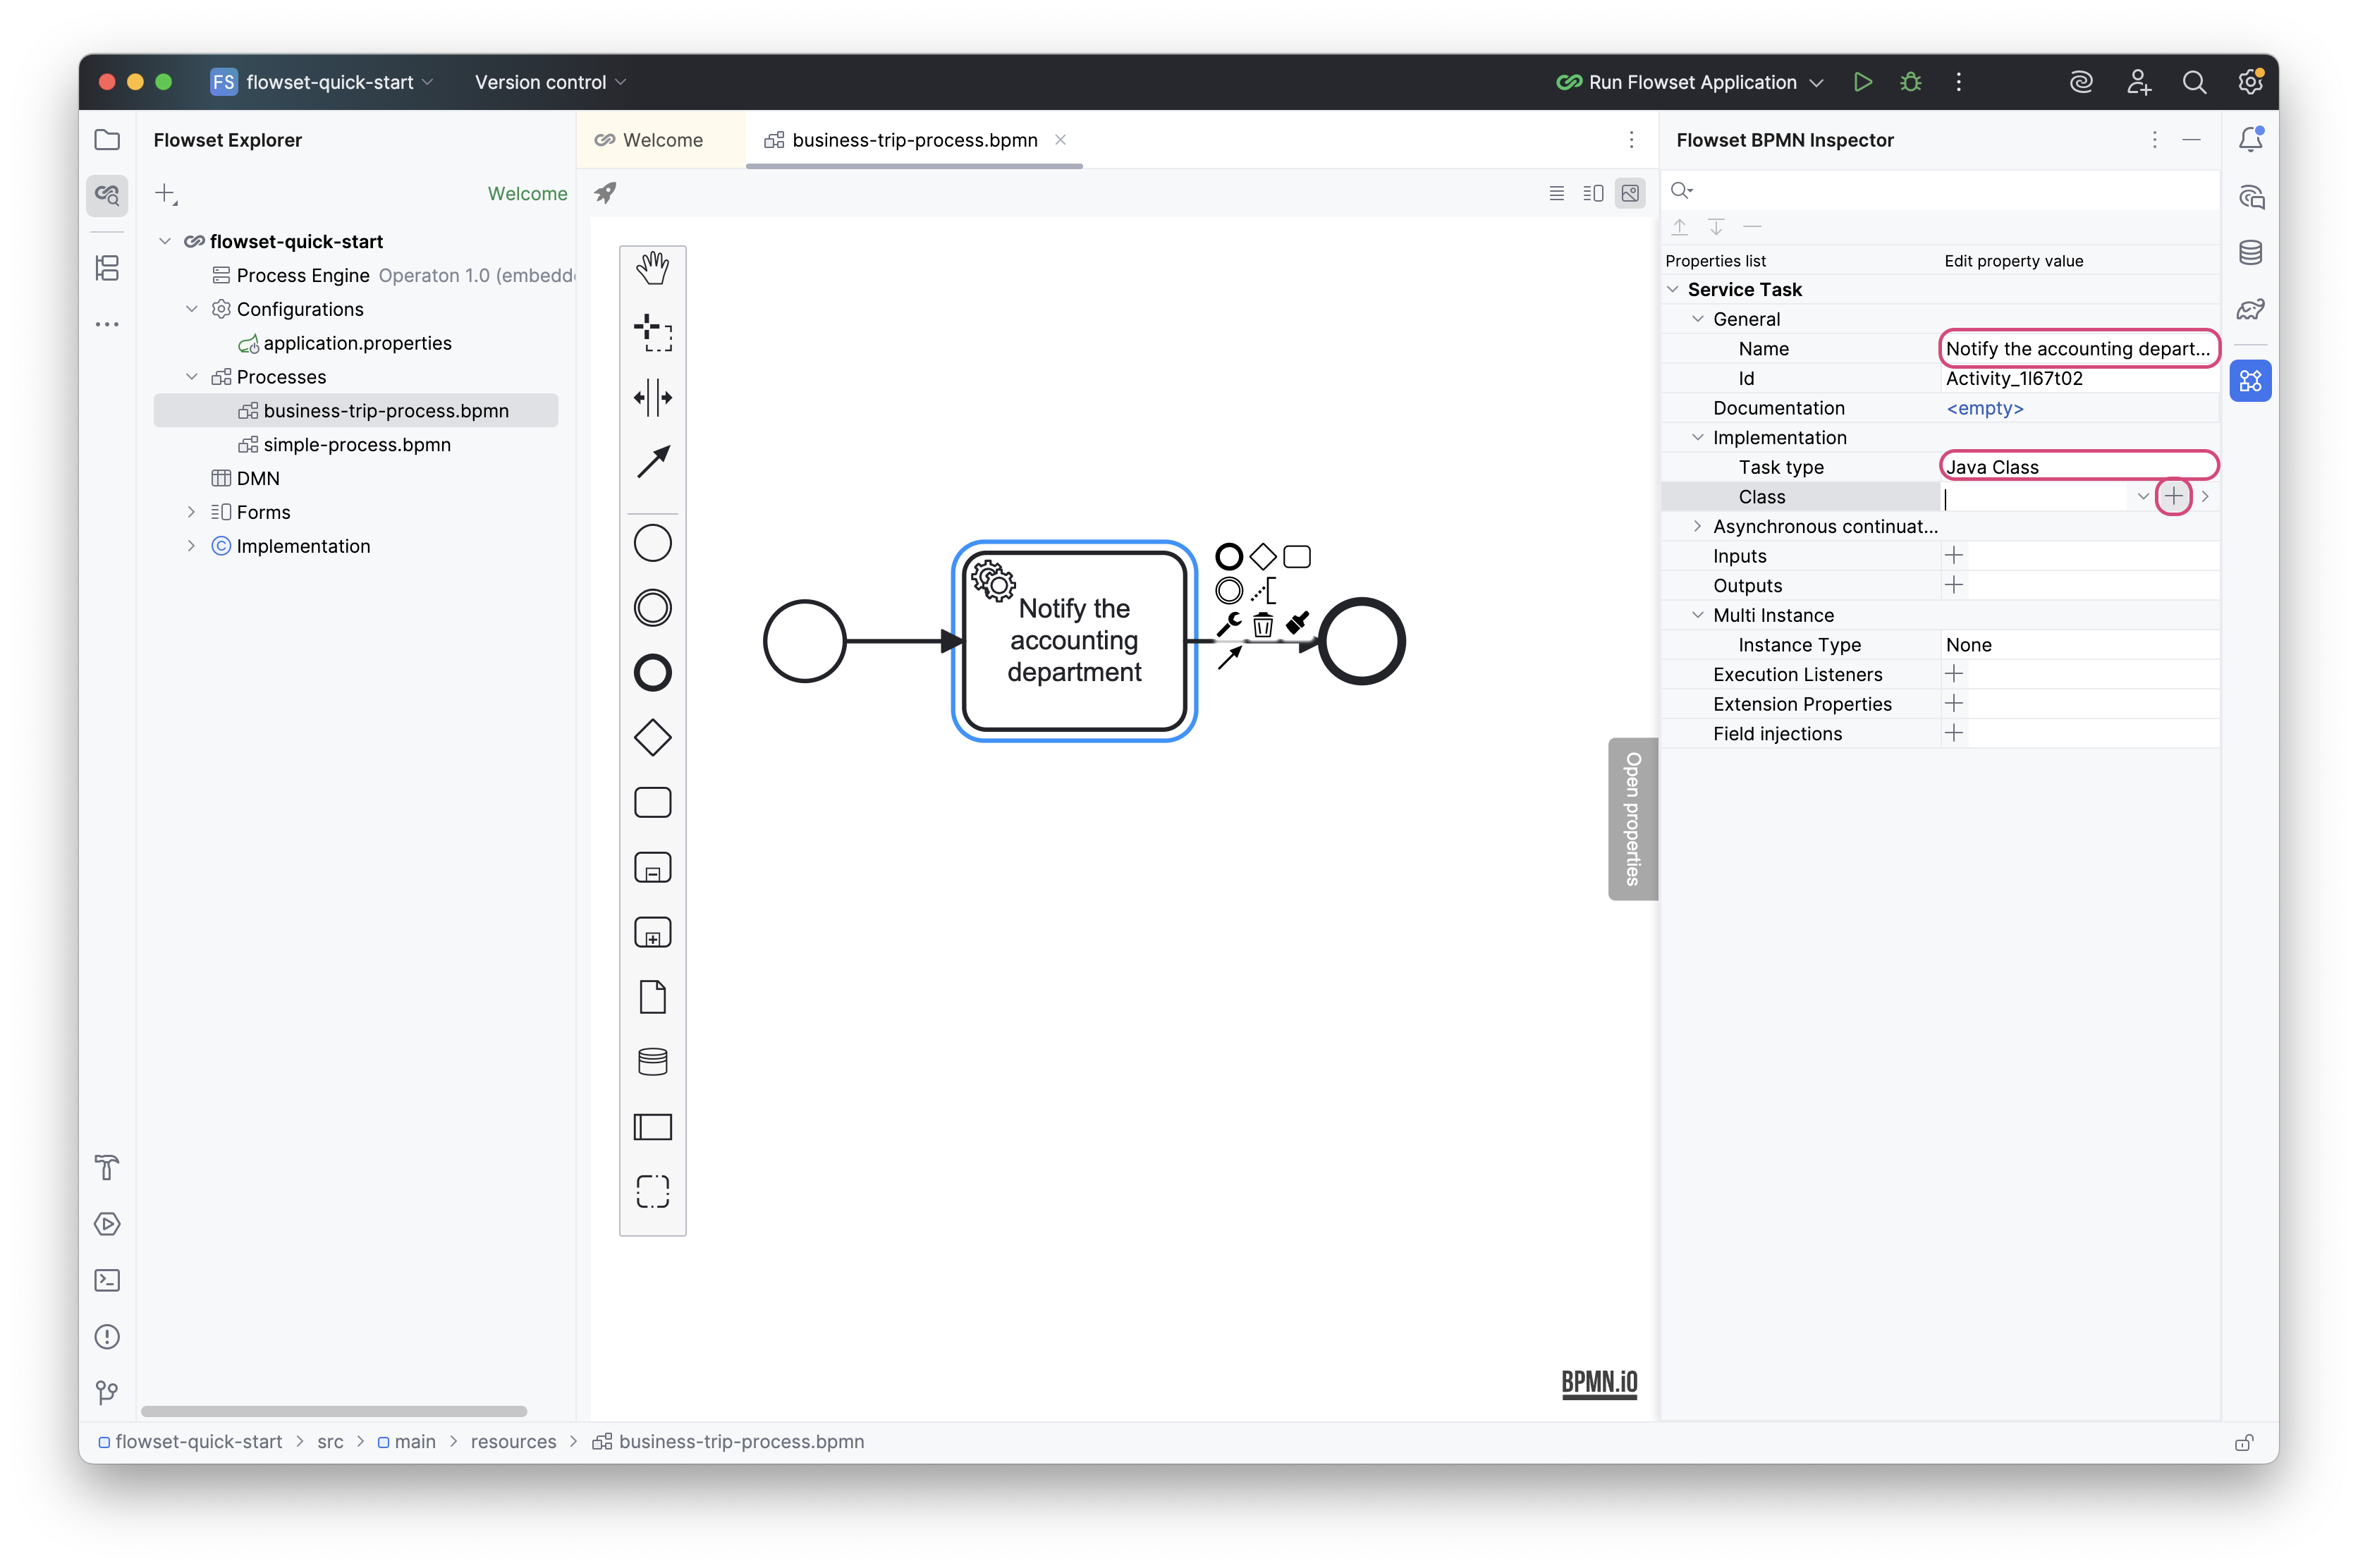Switch editor to XML list view

[x=1556, y=193]
